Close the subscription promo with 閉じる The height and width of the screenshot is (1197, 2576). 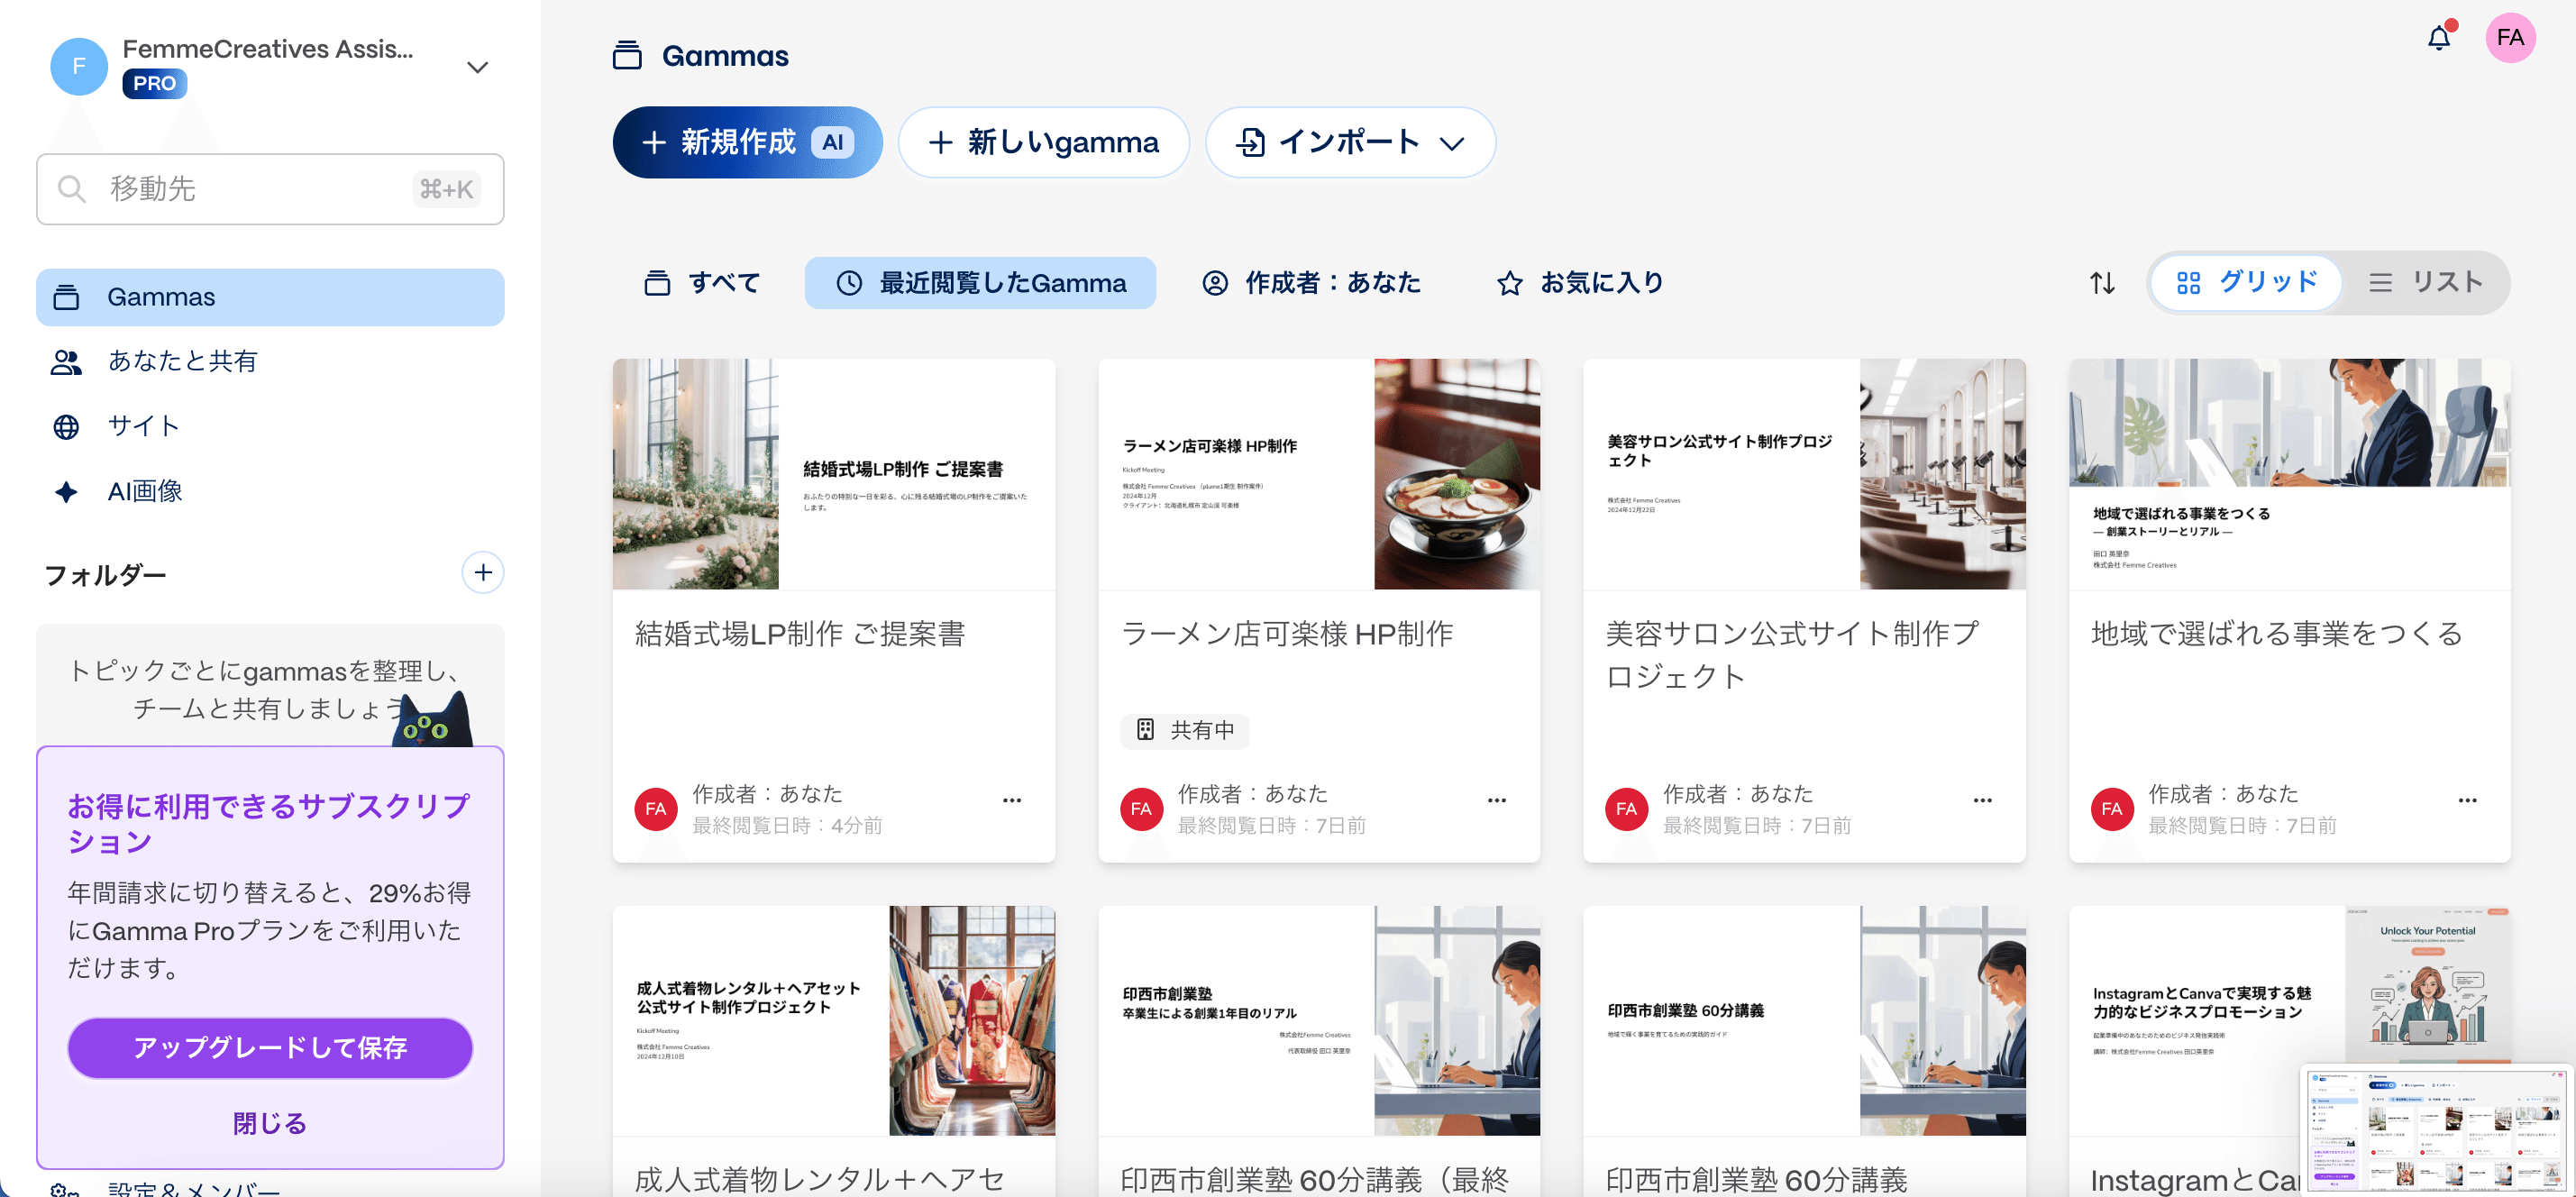(270, 1123)
